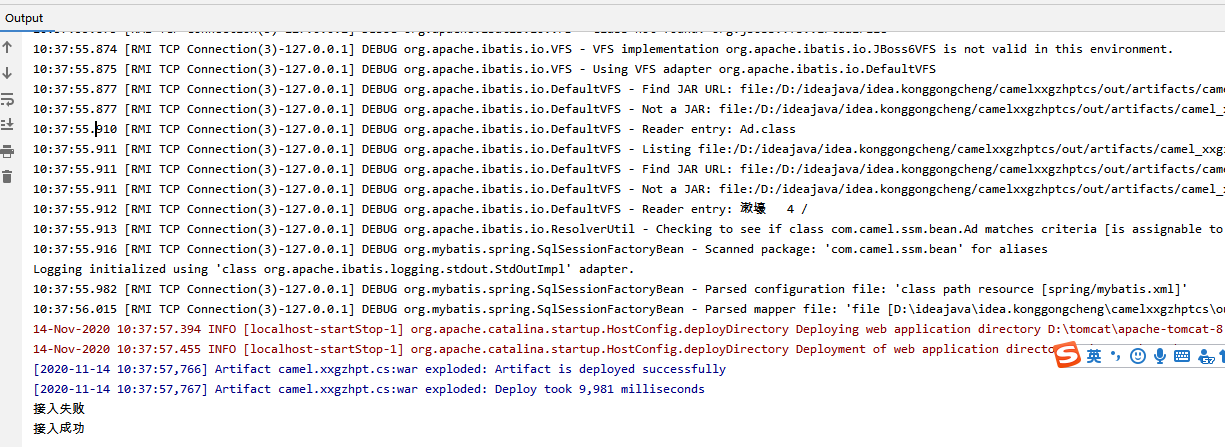Click the '接入成功' output line

(x=59, y=429)
